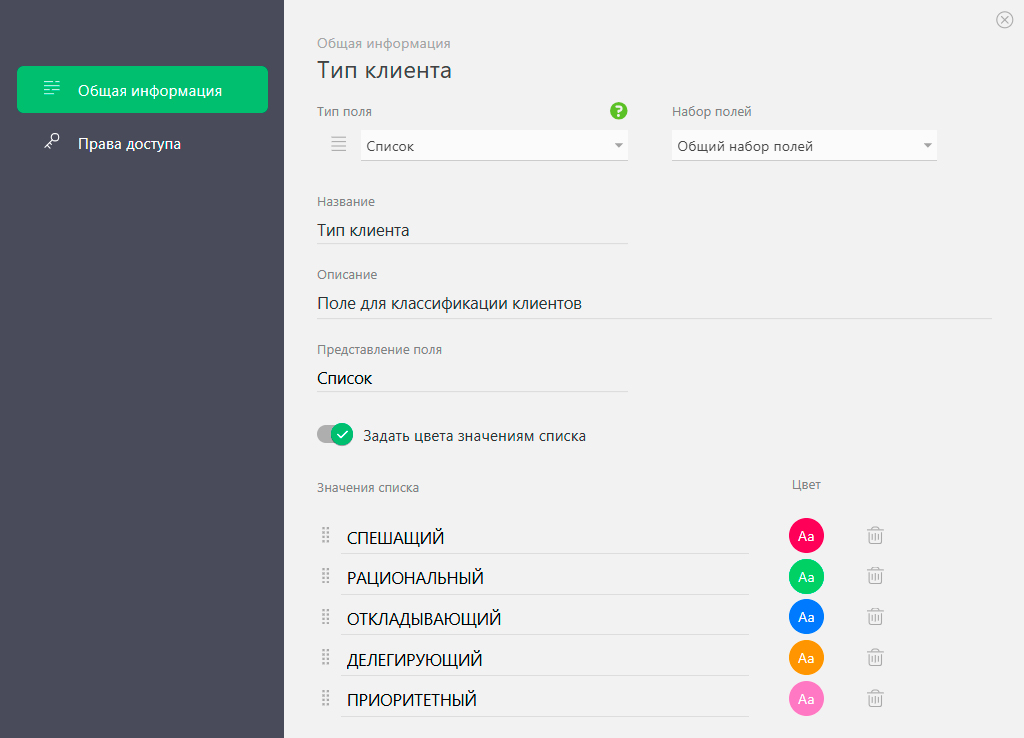Open the Представление поля selector
This screenshot has height=738, width=1024.
tap(472, 379)
